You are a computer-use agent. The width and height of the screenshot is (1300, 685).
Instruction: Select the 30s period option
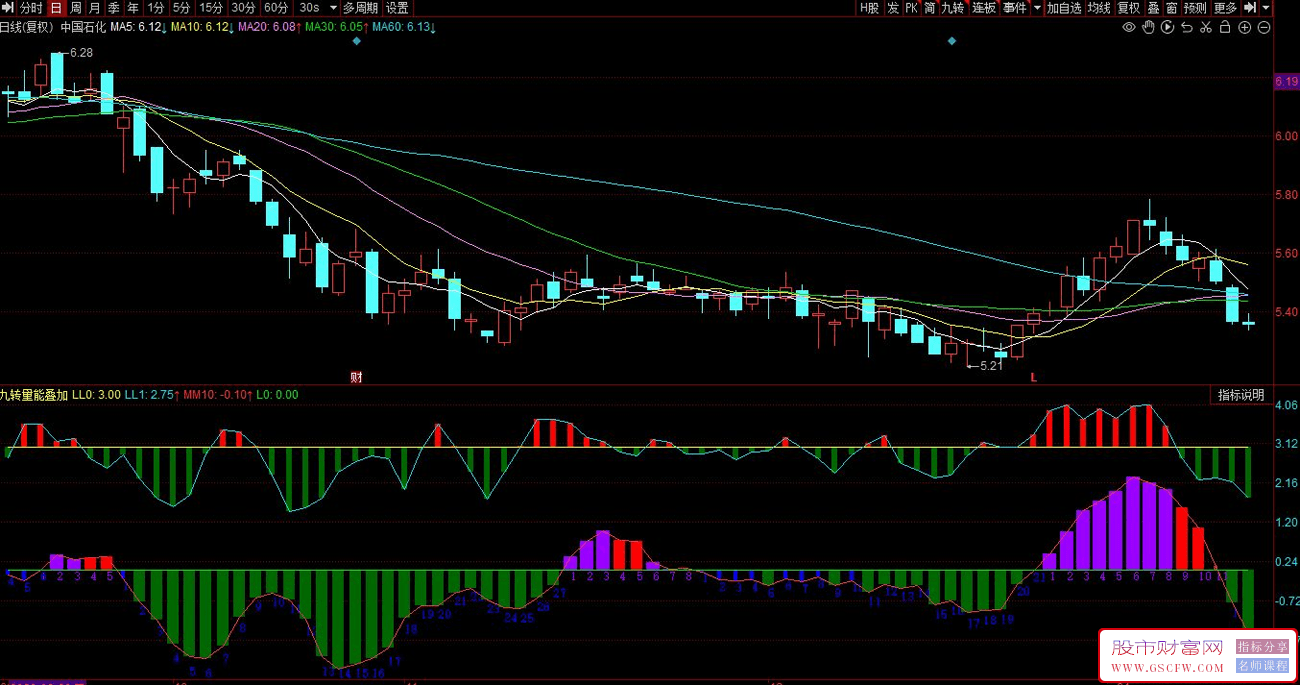pos(309,7)
